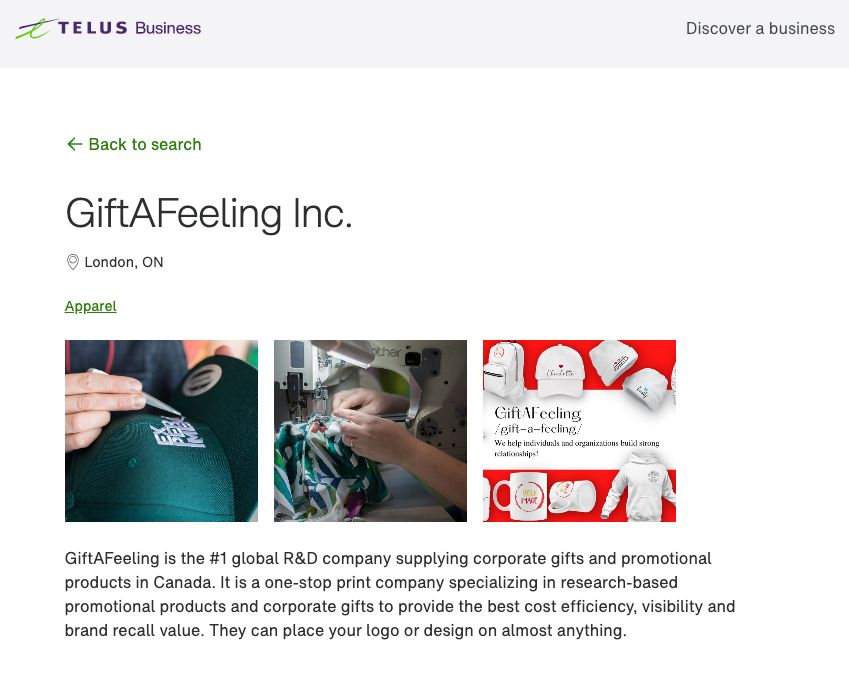Image resolution: width=849 pixels, height=684 pixels.
Task: Click the green TELUS swoosh logo icon
Action: (36, 28)
